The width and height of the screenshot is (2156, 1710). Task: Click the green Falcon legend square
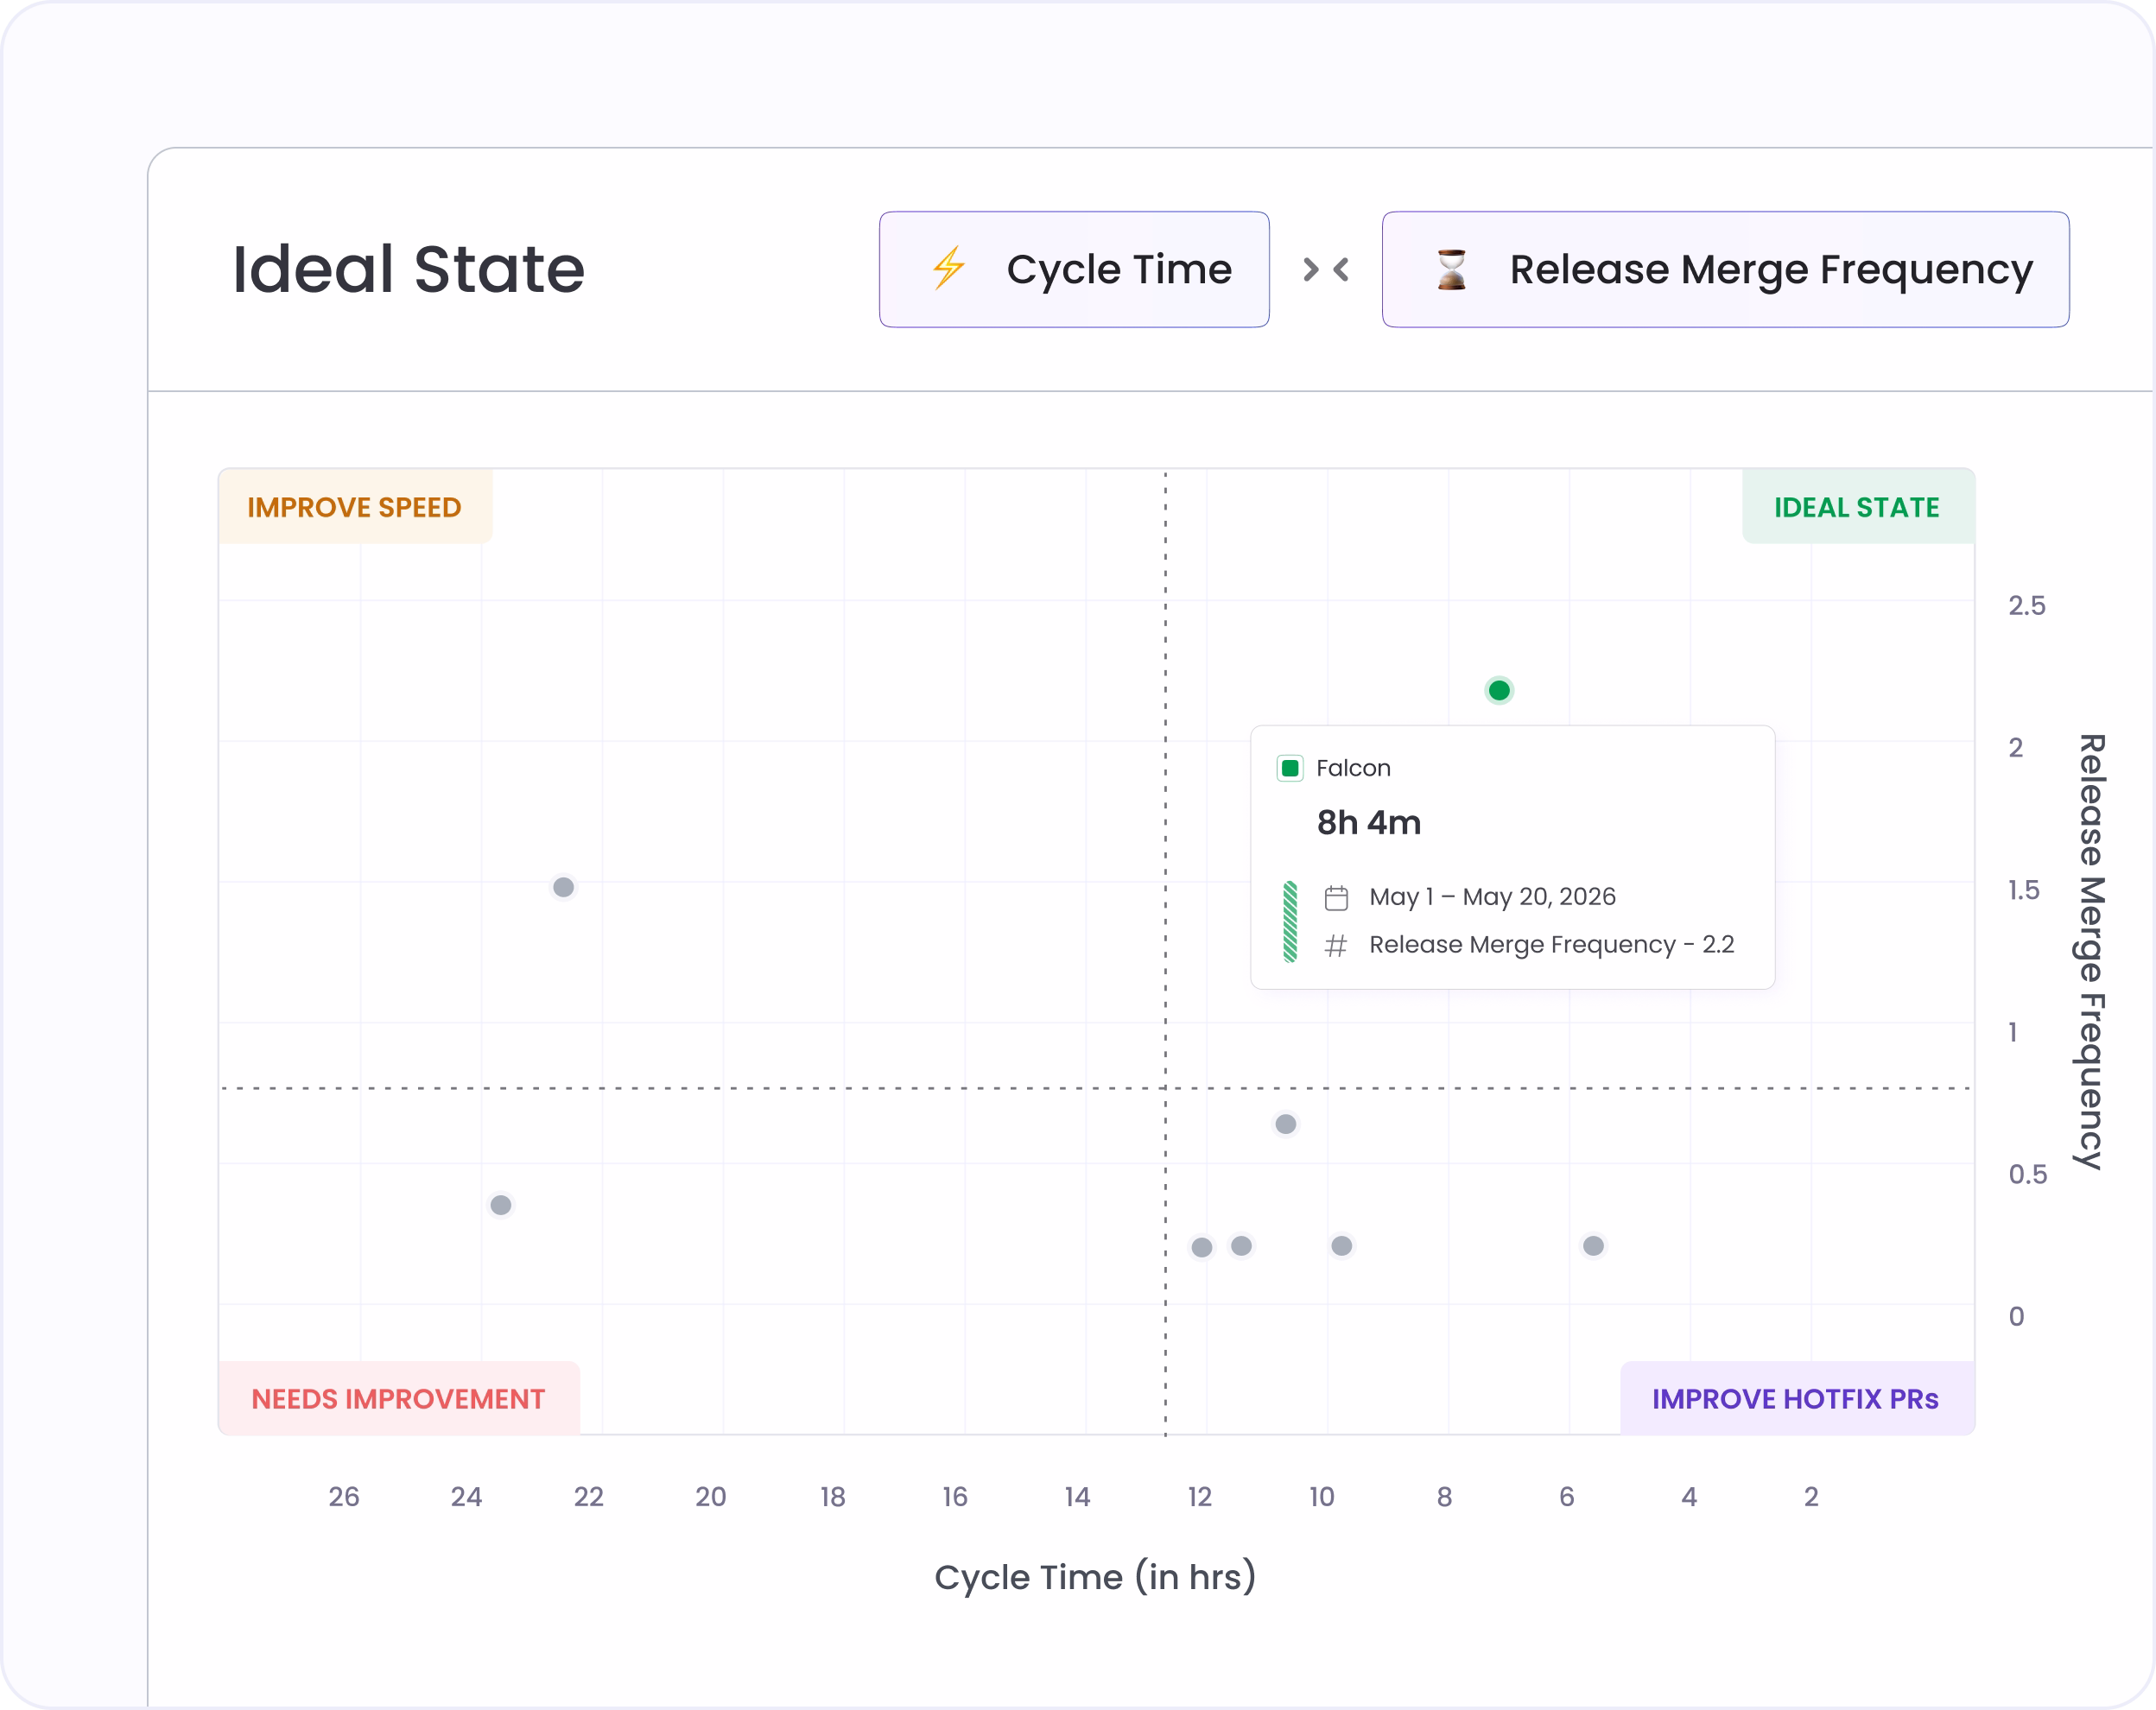click(1290, 768)
